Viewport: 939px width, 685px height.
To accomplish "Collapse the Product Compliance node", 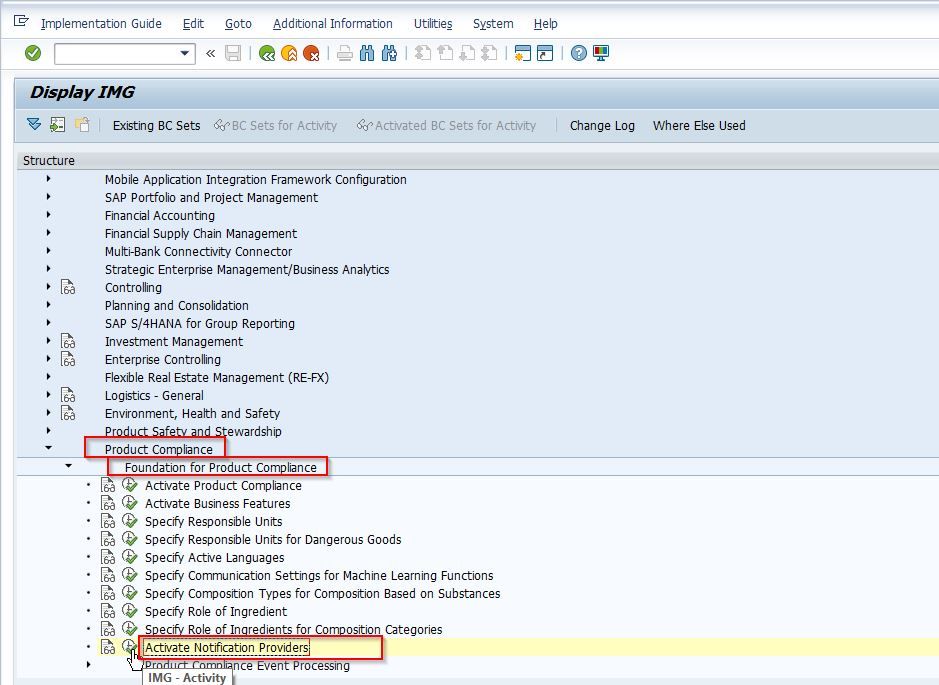I will 49,448.
